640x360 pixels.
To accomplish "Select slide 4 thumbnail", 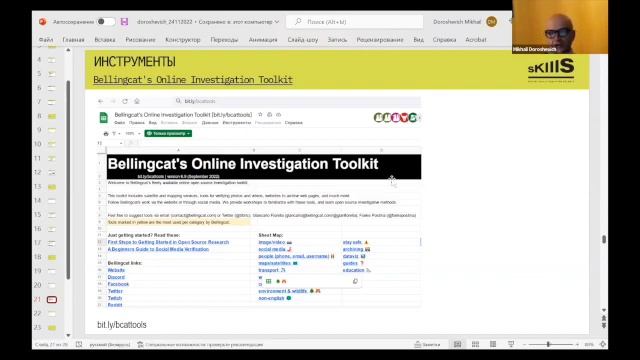I will [x=52, y=60].
